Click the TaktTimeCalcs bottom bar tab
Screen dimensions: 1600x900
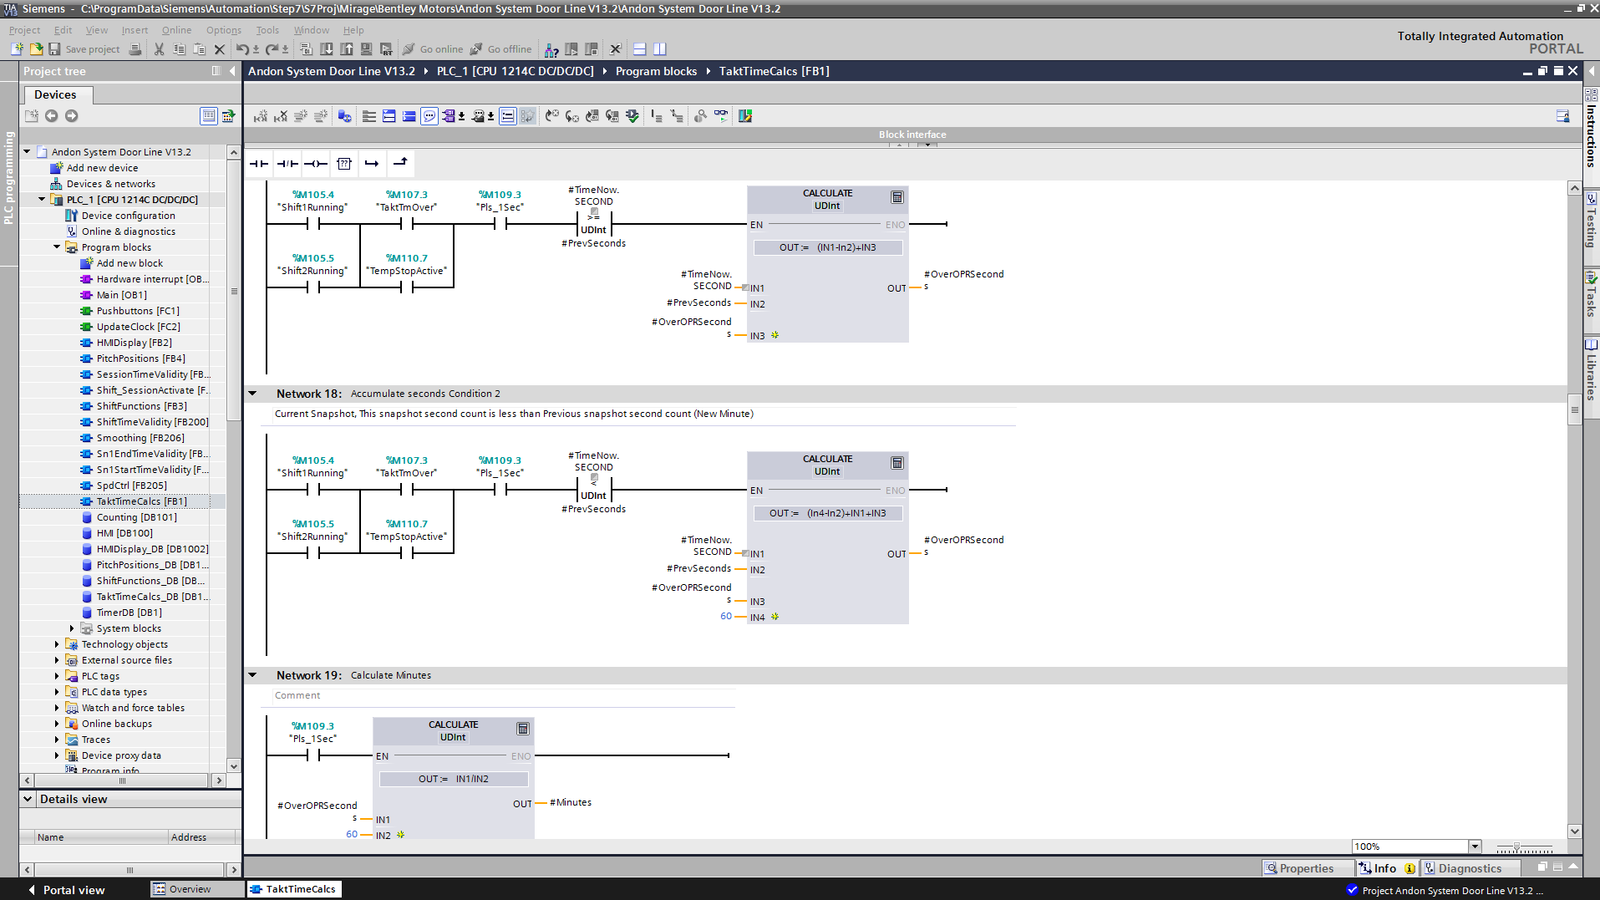[x=293, y=889]
